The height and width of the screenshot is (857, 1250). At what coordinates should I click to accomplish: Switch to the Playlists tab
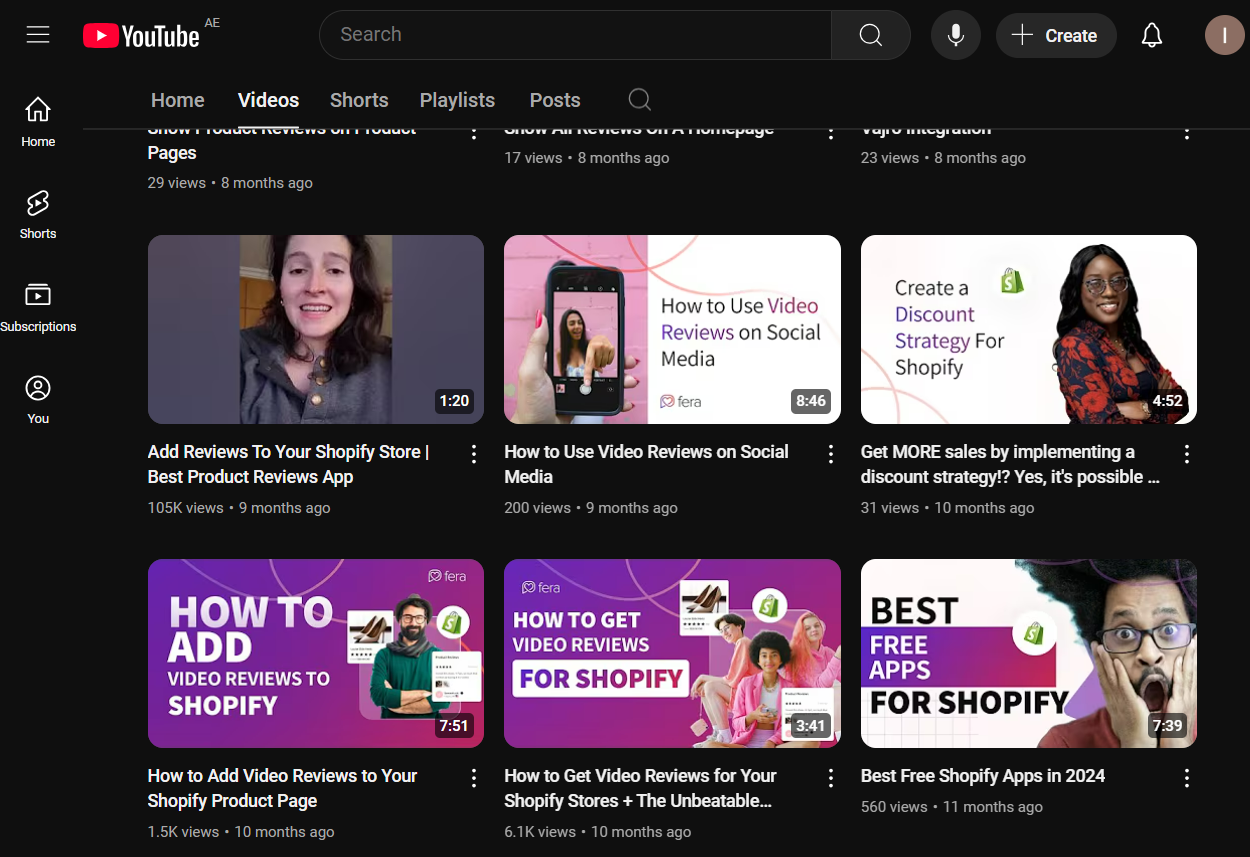(457, 100)
